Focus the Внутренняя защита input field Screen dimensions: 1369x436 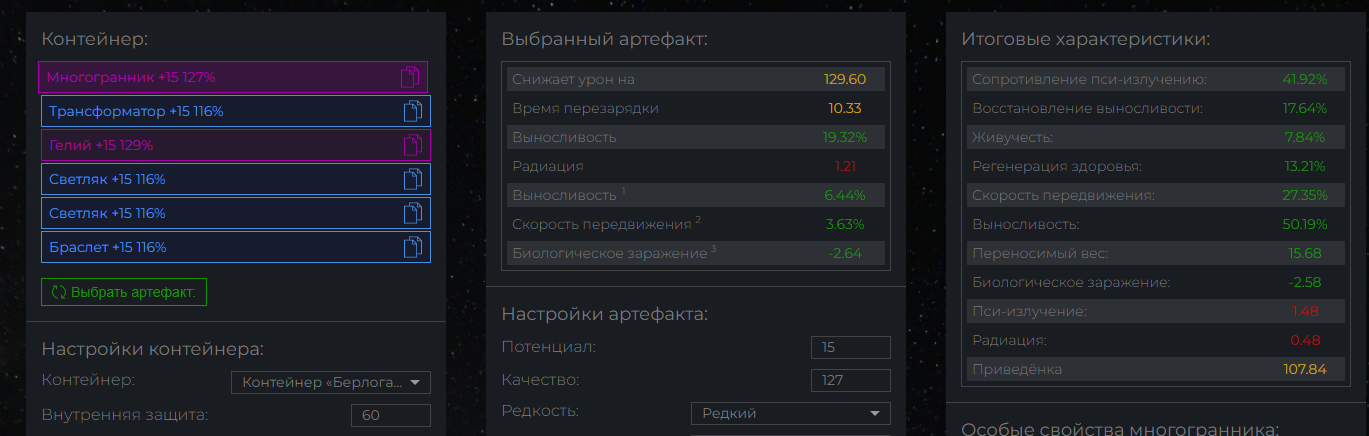tap(391, 415)
